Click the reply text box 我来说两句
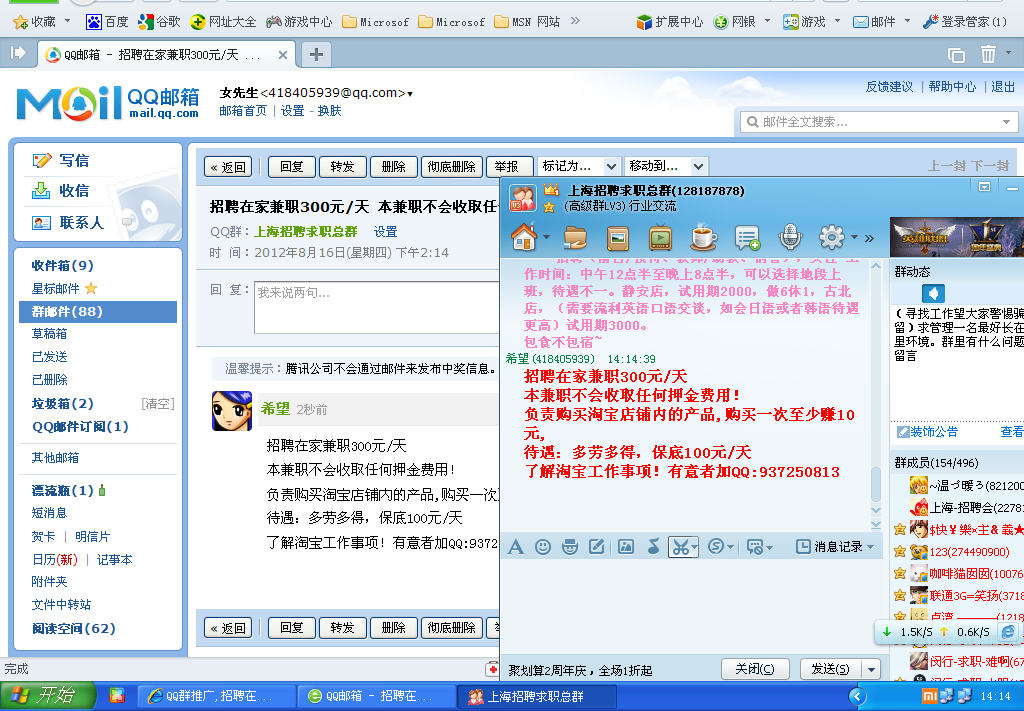 tap(377, 307)
